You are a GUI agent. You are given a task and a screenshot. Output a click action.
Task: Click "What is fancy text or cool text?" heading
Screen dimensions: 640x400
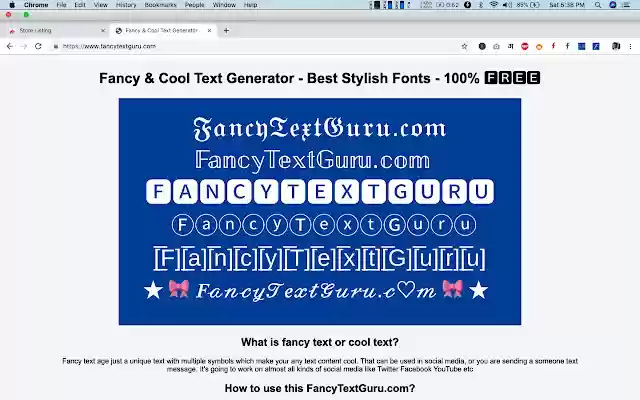(x=320, y=342)
